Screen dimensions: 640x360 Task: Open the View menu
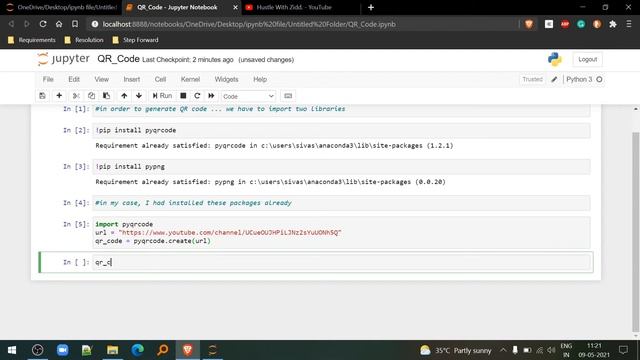click(x=102, y=79)
